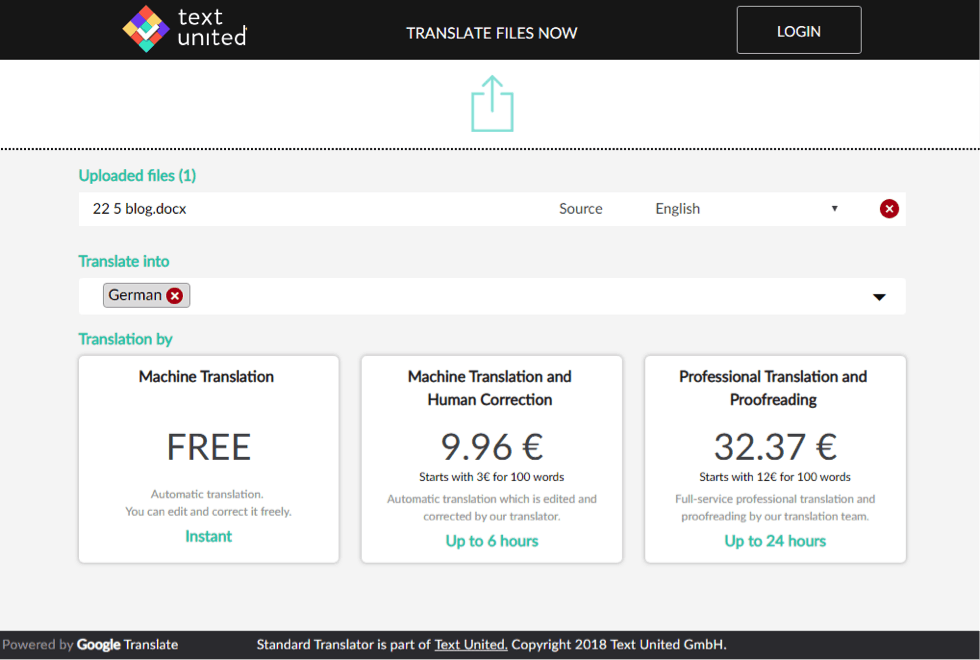Click Starts with 12€ for 100 words
Image resolution: width=980 pixels, height=660 pixels.
coord(775,477)
